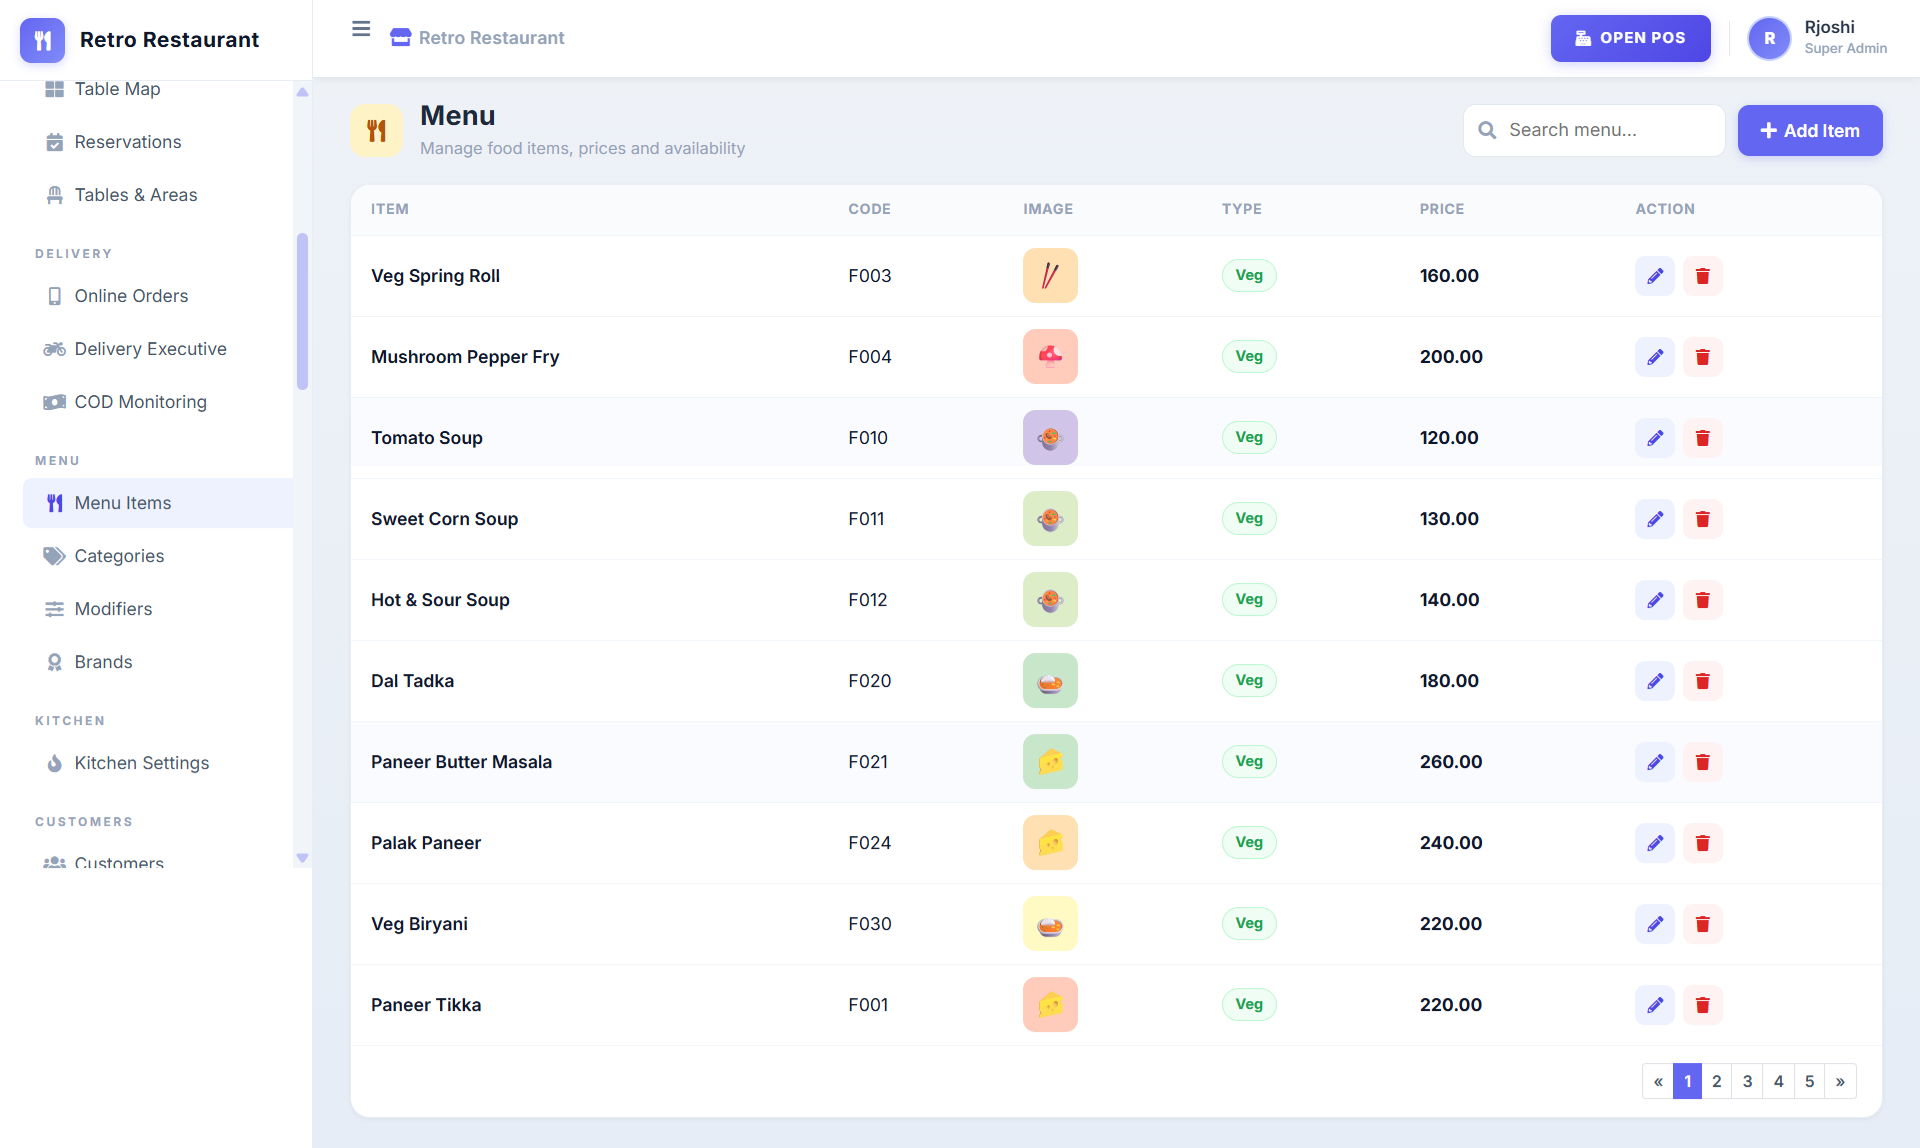Click the Veg Biryani image thumbnail
The height and width of the screenshot is (1148, 1920).
(x=1050, y=924)
